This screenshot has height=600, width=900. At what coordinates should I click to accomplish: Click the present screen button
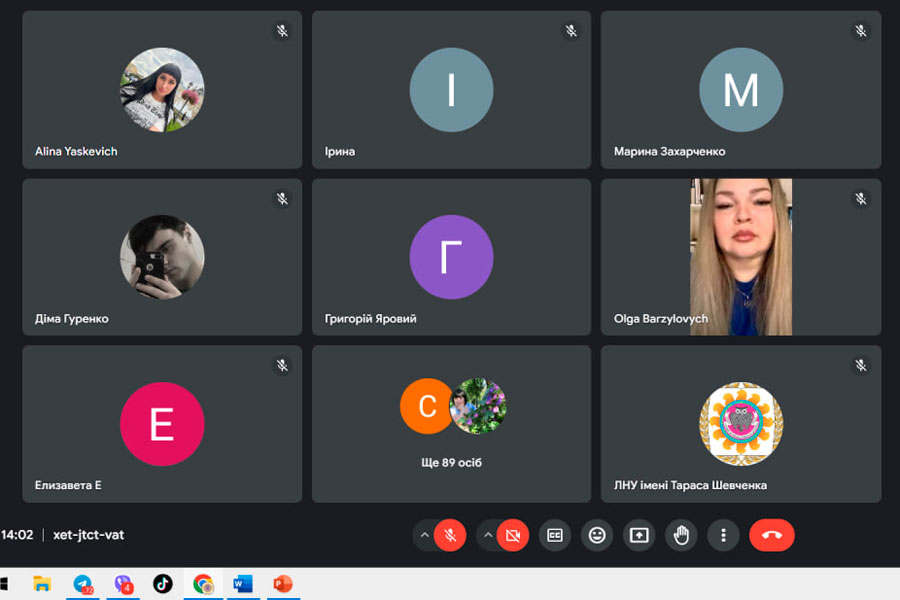639,535
